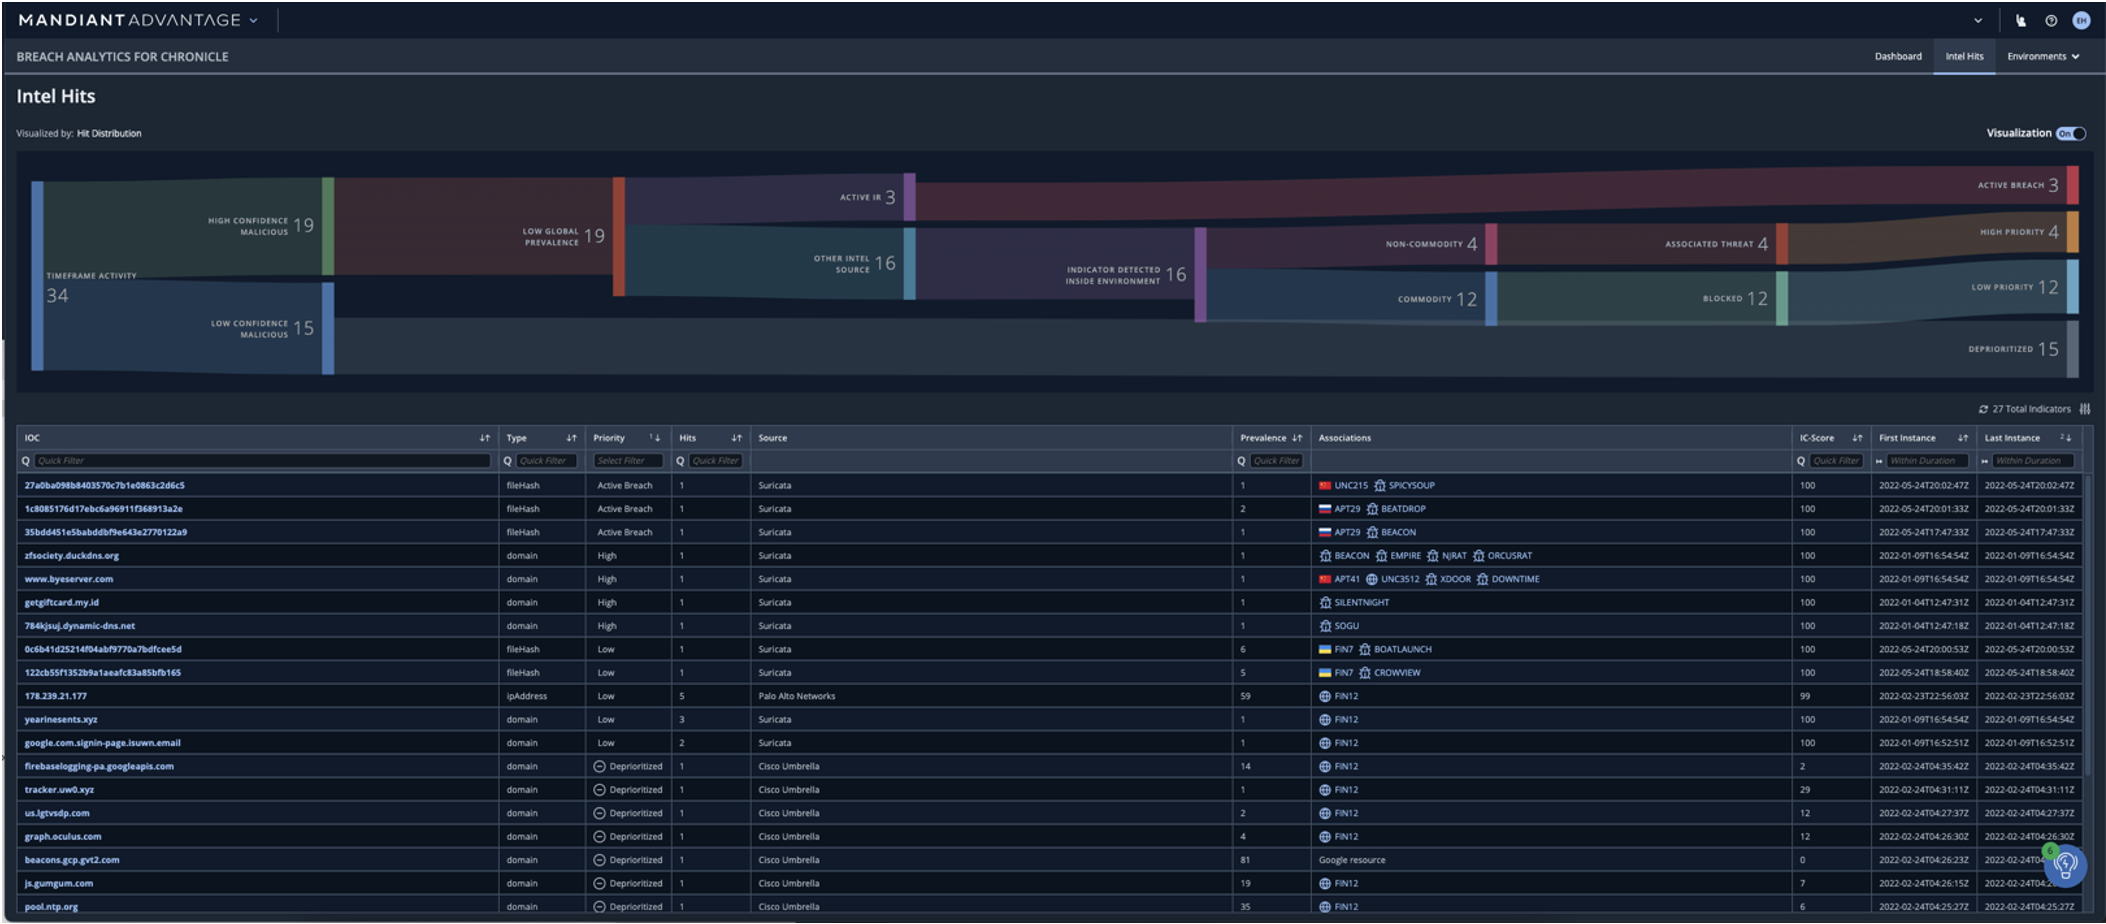Click the Prevalence filter search magnifier icon
This screenshot has height=924, width=2106.
tap(1242, 461)
